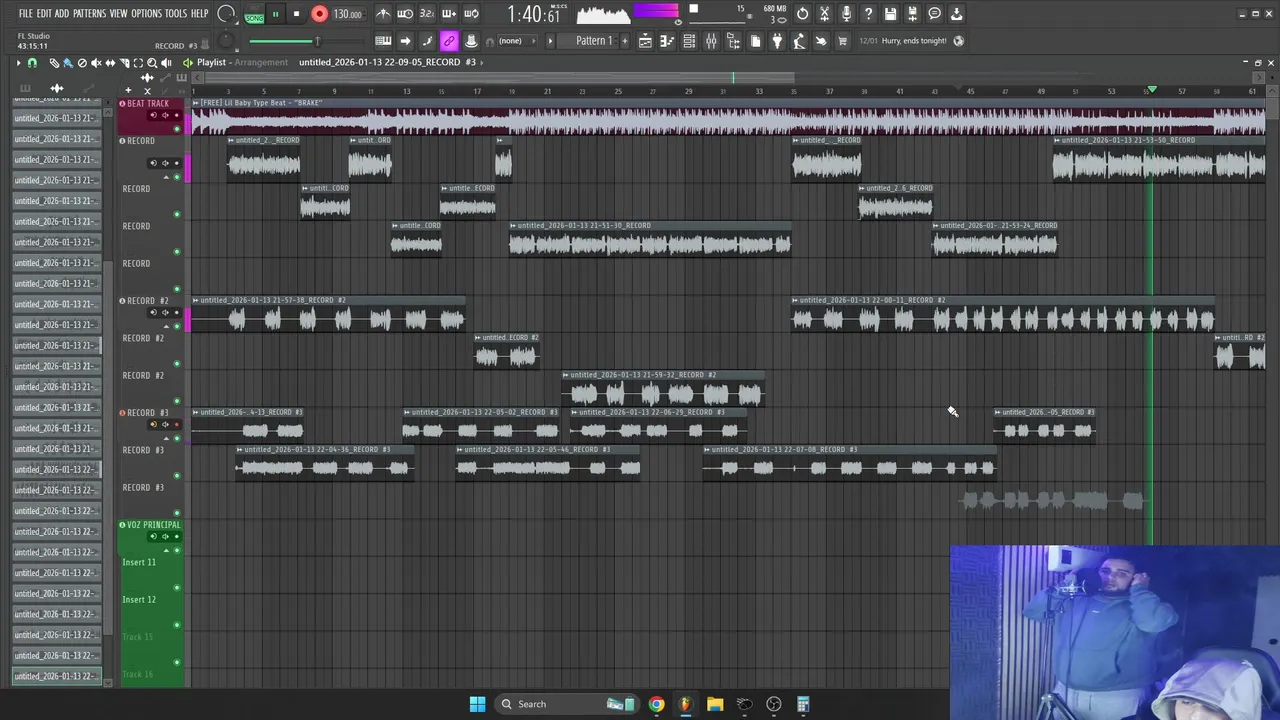
Task: Save project with the floppy disk icon
Action: [x=890, y=14]
